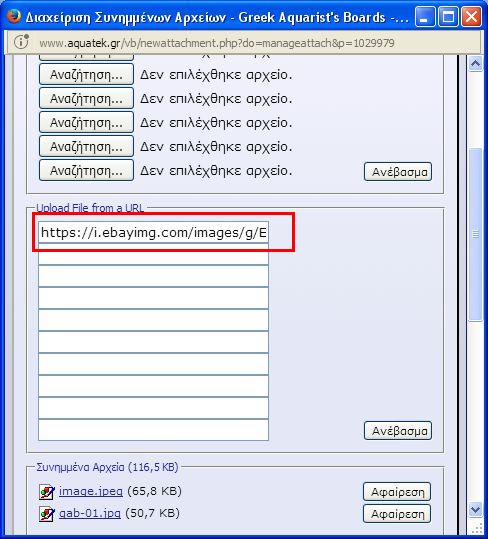Open the gab-01.jpg attachment link
Image resolution: width=488 pixels, height=539 pixels.
90,514
